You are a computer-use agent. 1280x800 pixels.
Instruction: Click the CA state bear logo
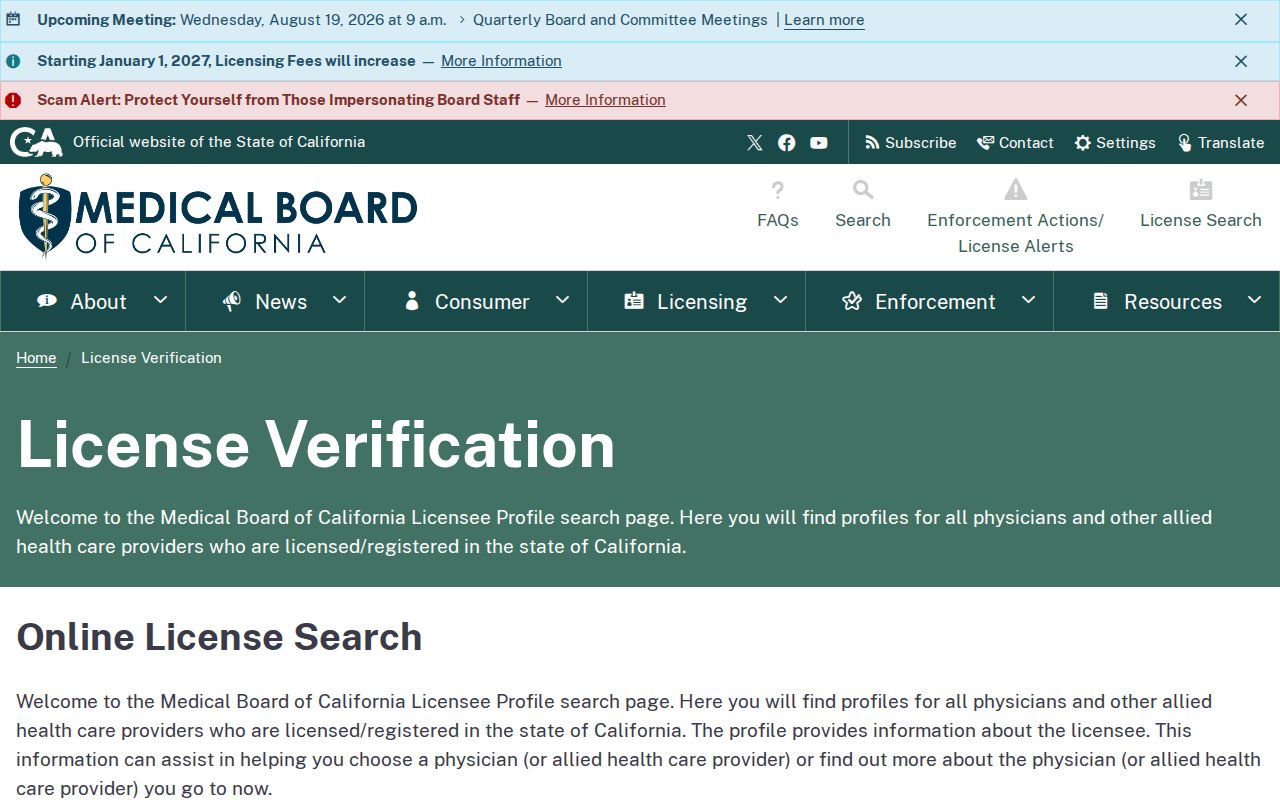pyautogui.click(x=36, y=142)
